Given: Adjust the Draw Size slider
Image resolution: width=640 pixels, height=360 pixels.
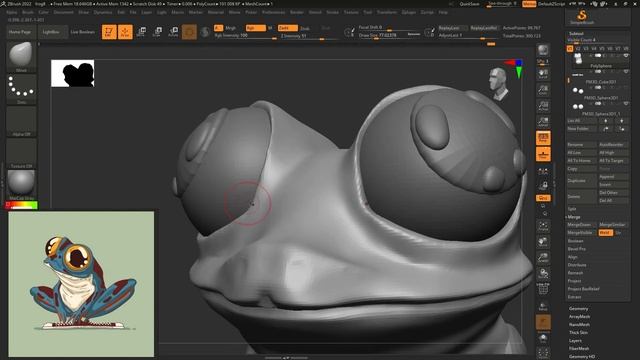Looking at the screenshot, I should [390, 36].
